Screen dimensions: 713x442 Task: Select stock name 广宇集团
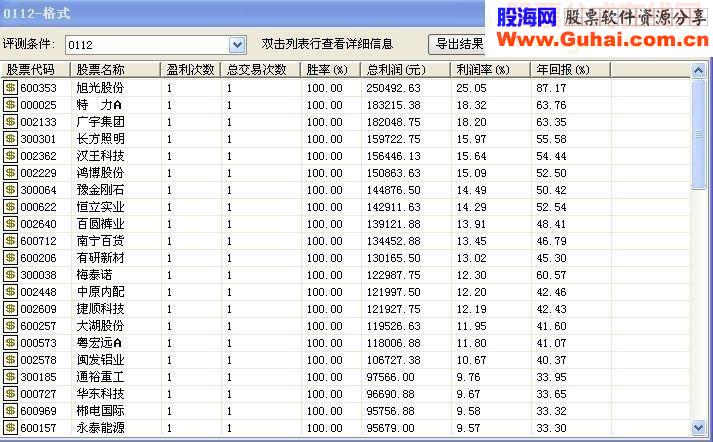[100, 121]
